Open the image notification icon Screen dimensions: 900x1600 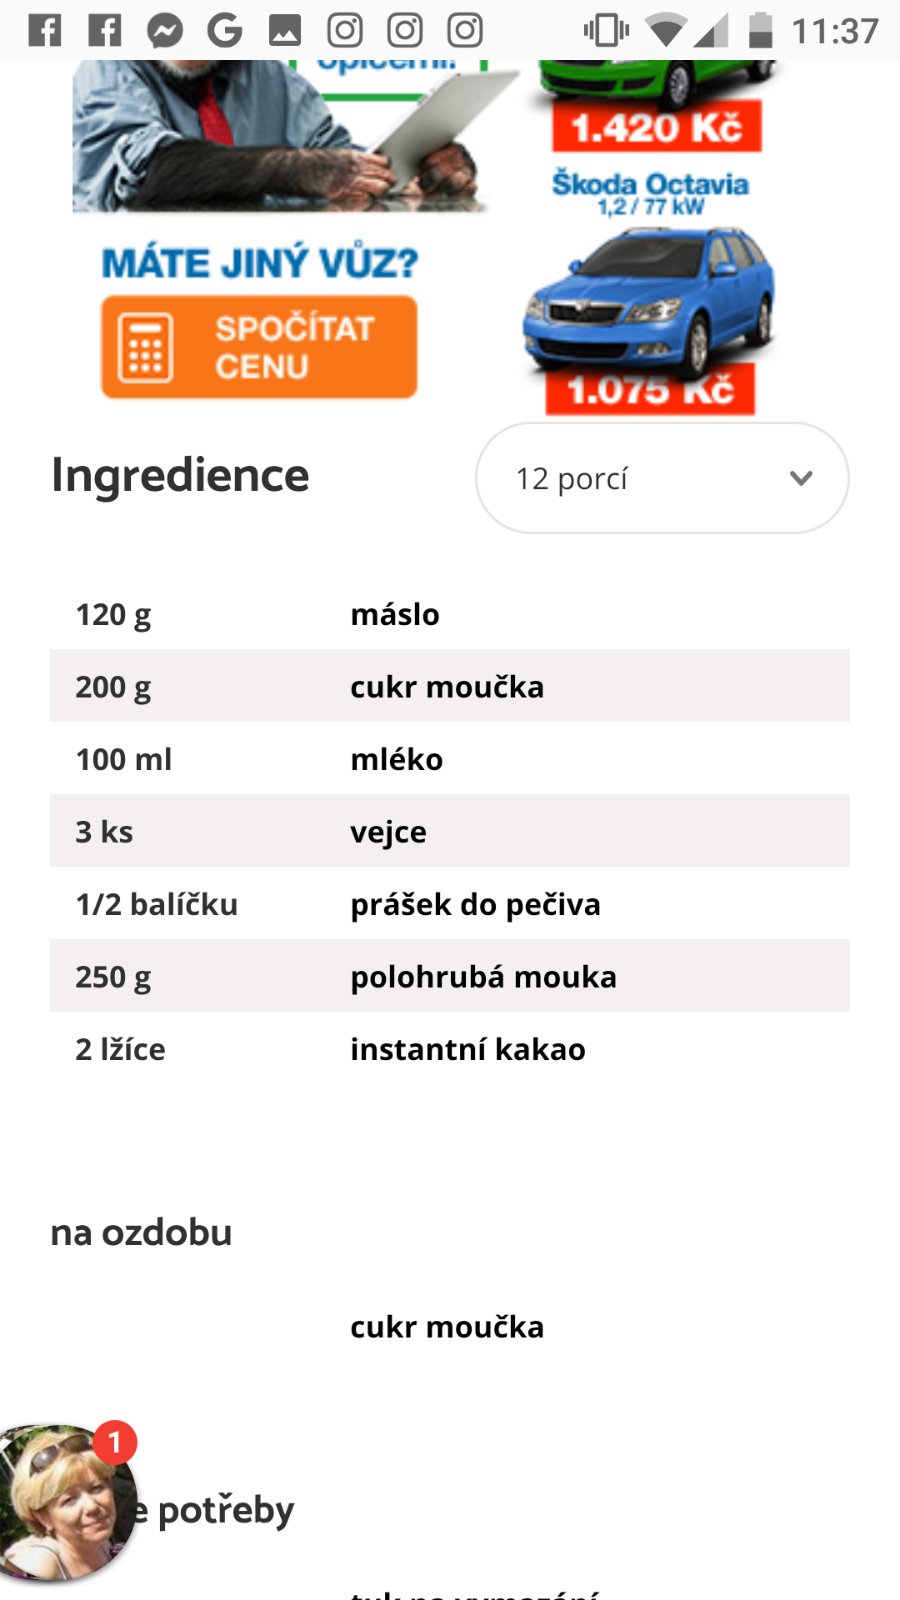click(x=285, y=31)
